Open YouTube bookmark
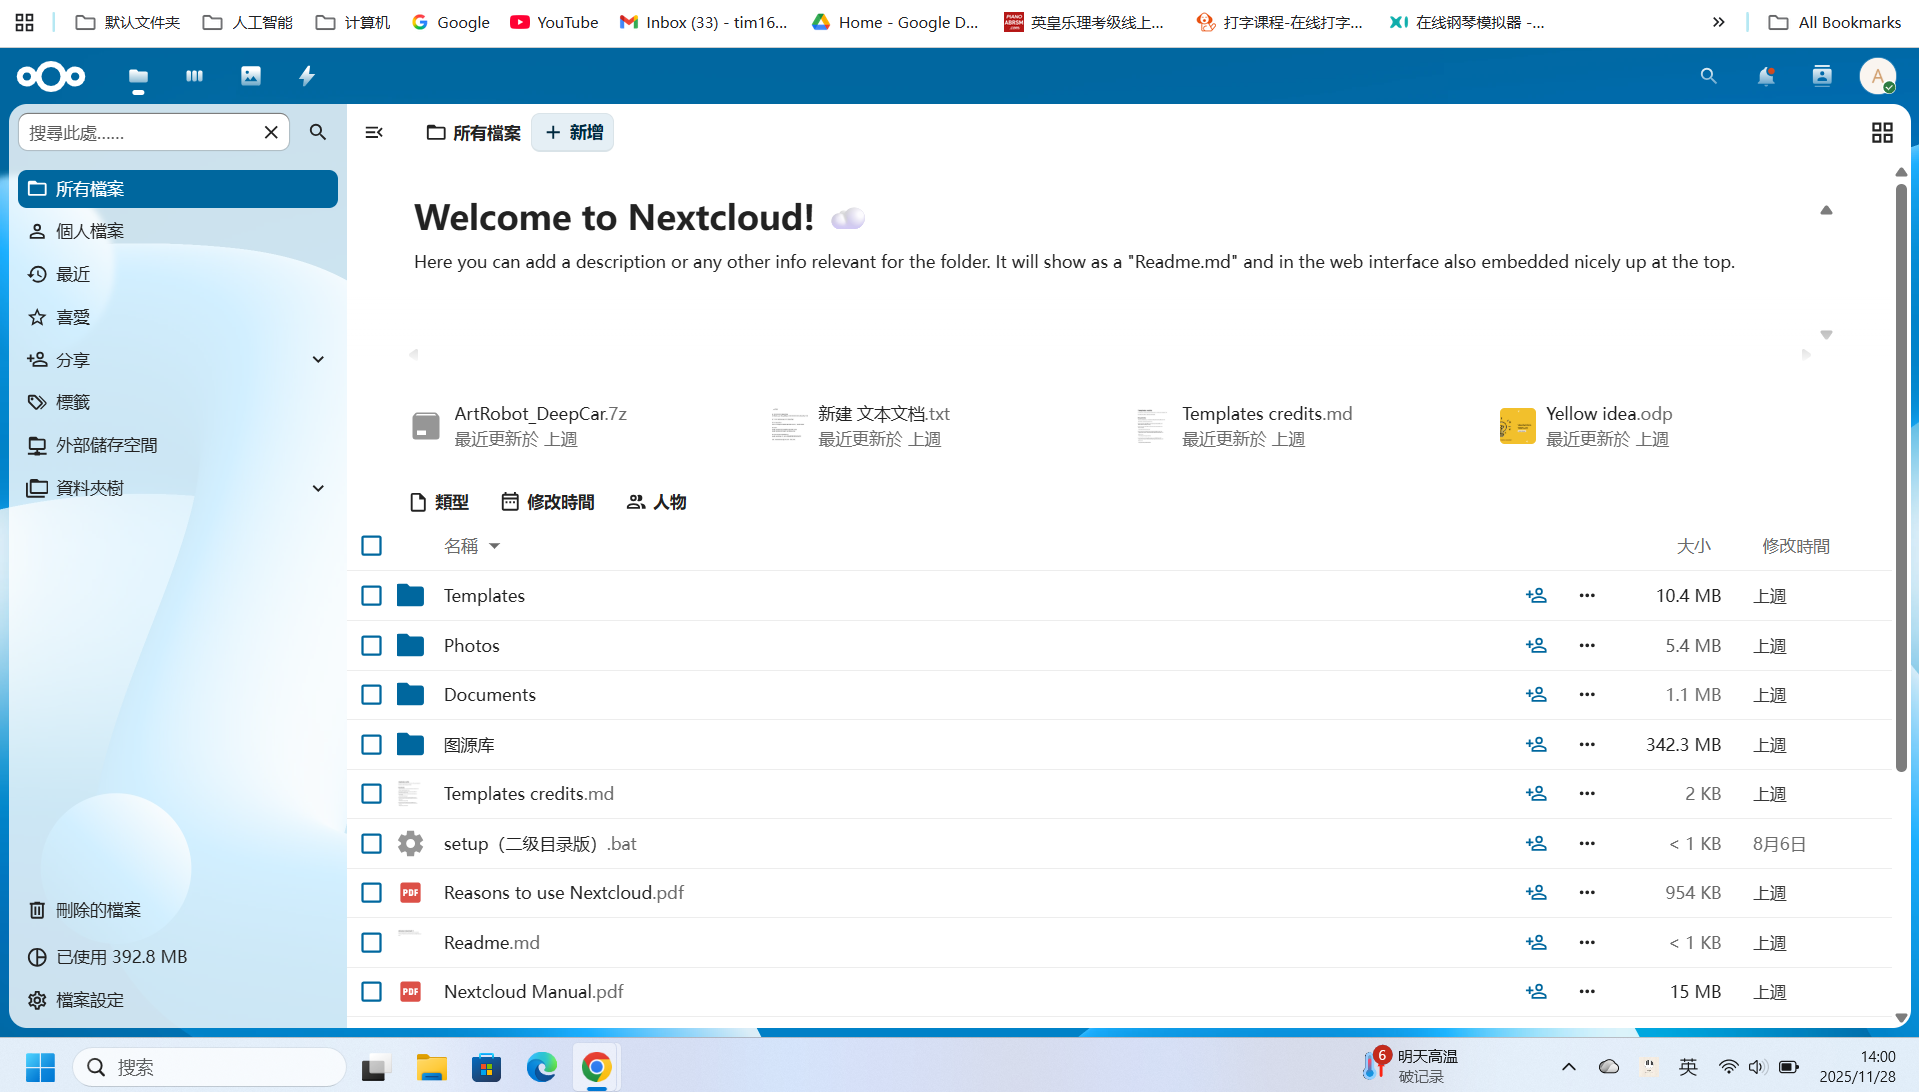The height and width of the screenshot is (1092, 1919). pos(554,22)
